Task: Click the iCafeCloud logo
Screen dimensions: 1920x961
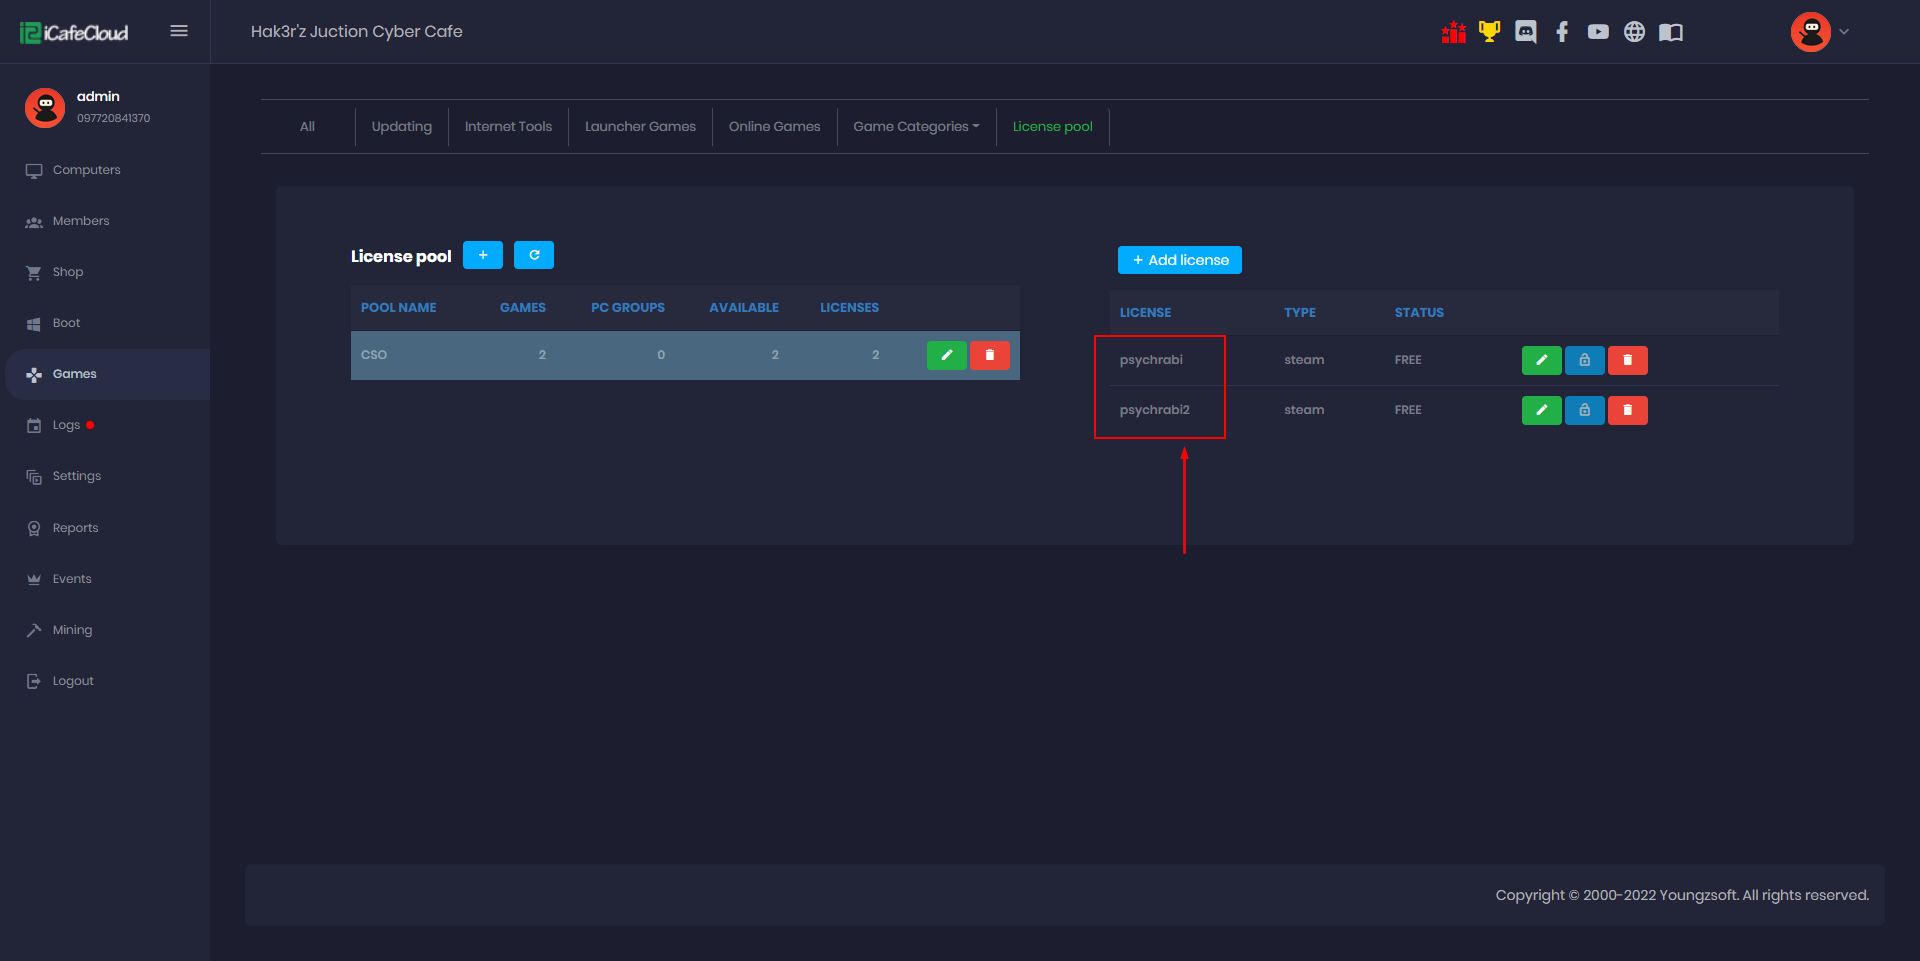Action: point(74,33)
